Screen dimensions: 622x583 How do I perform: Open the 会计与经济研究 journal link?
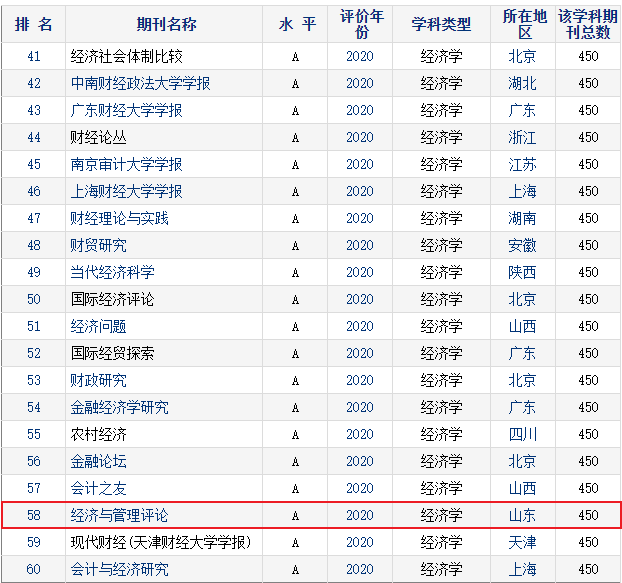point(119,569)
